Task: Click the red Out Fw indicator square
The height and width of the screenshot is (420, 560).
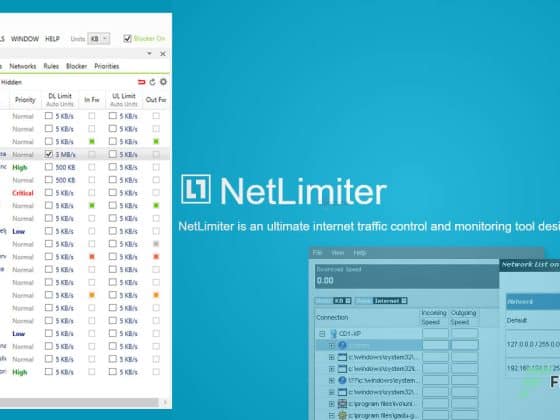Action: click(156, 257)
